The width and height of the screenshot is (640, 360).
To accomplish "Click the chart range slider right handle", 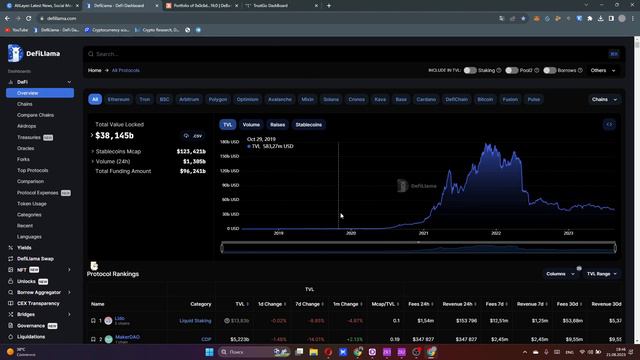I will (x=615, y=247).
